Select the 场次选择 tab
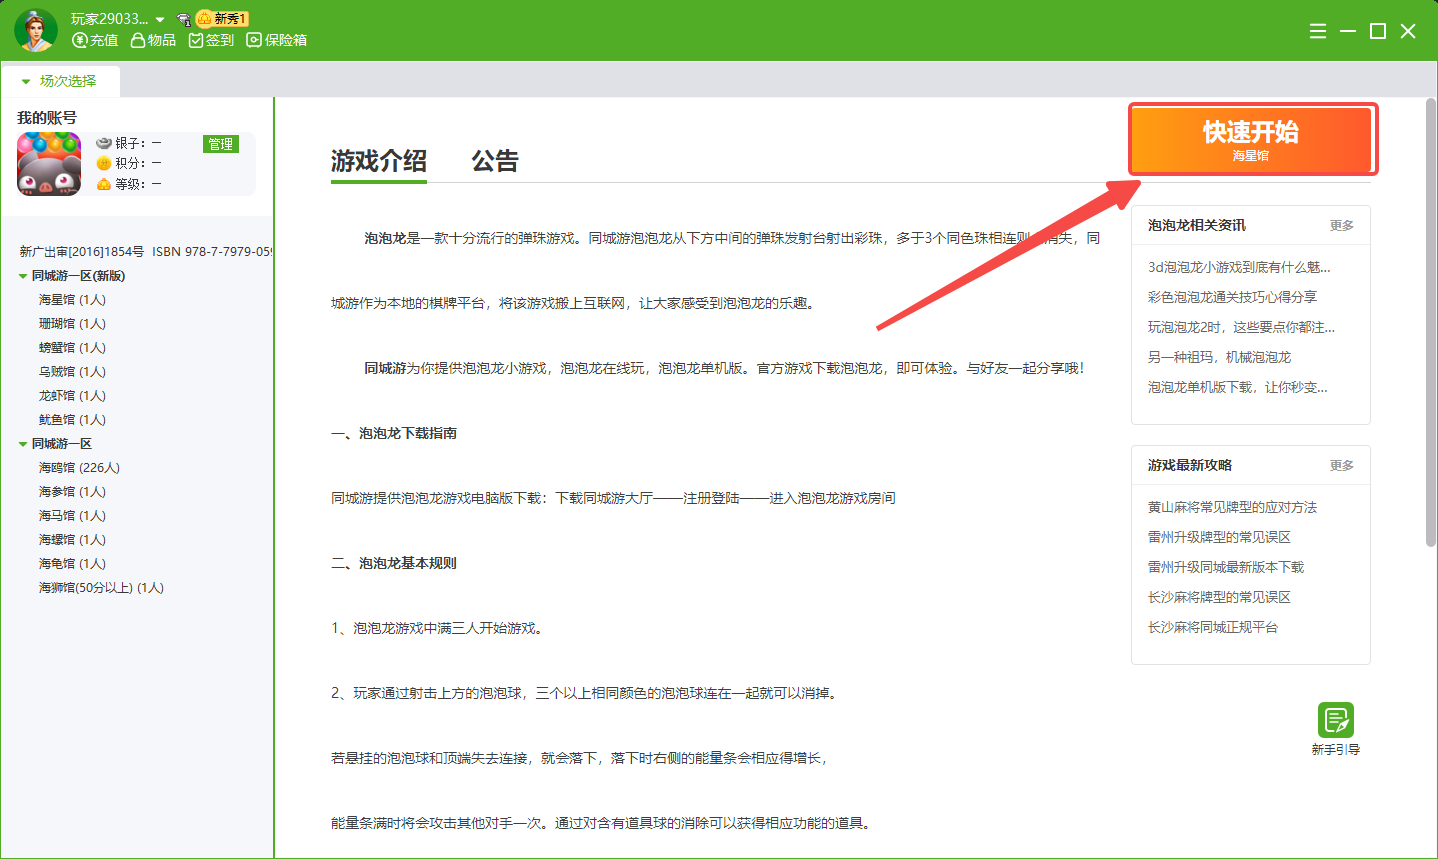 (61, 81)
